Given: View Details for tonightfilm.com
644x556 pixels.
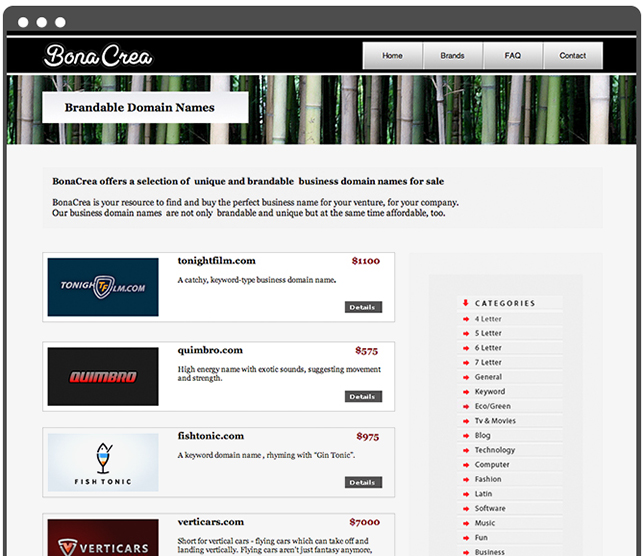Looking at the screenshot, I should click(363, 307).
